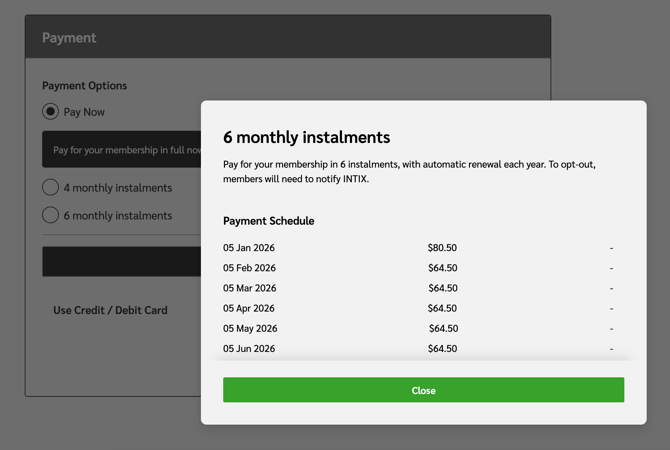The height and width of the screenshot is (450, 670).
Task: Click the $64.50 amount for 05 Jun 2026
Action: 442,348
